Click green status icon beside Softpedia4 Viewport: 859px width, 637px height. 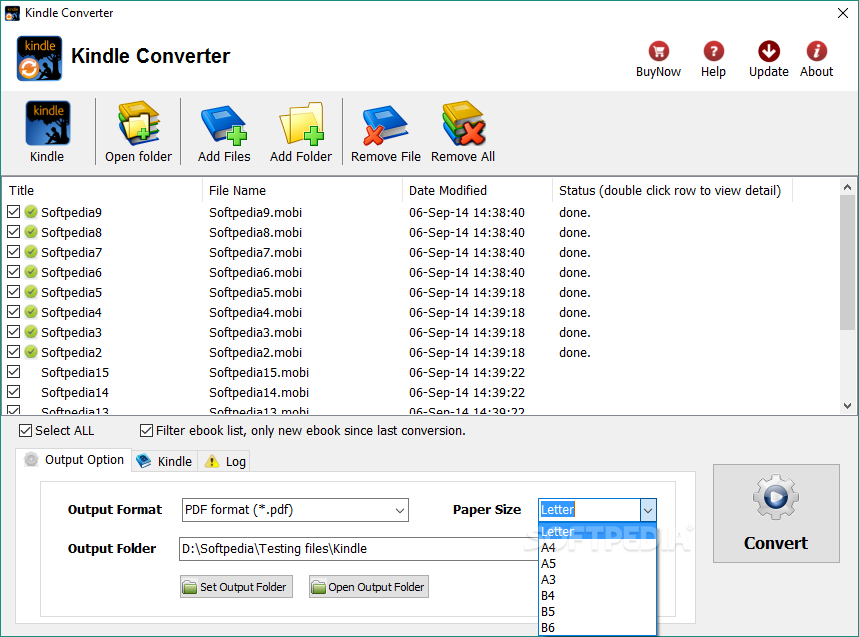click(31, 312)
